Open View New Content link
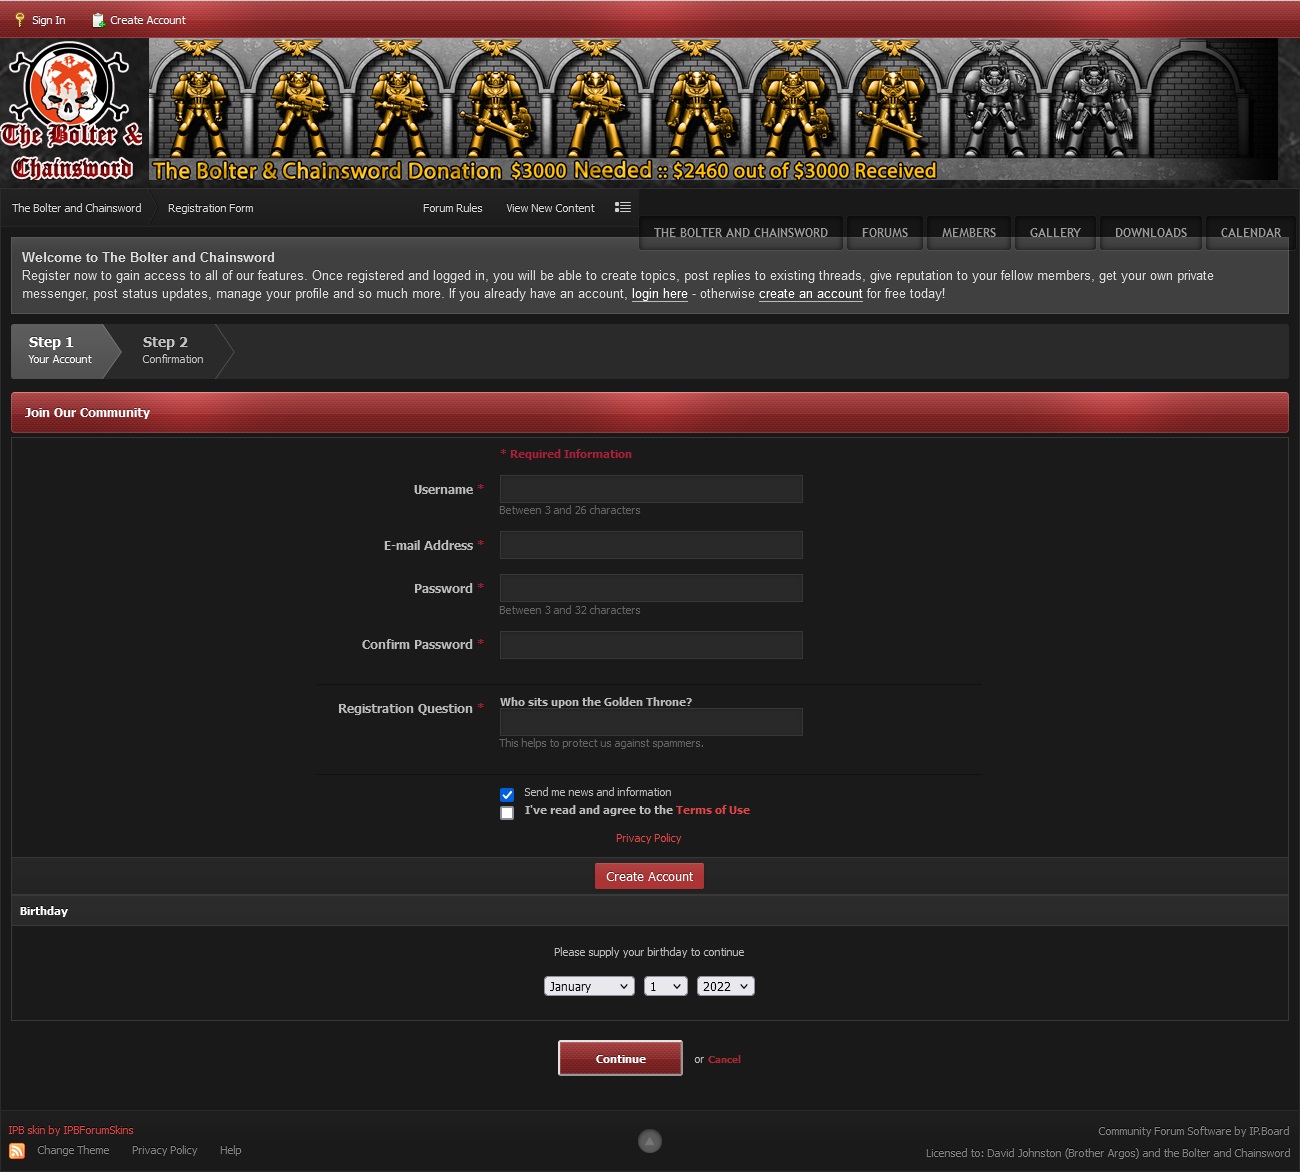The width and height of the screenshot is (1300, 1172). click(x=550, y=208)
